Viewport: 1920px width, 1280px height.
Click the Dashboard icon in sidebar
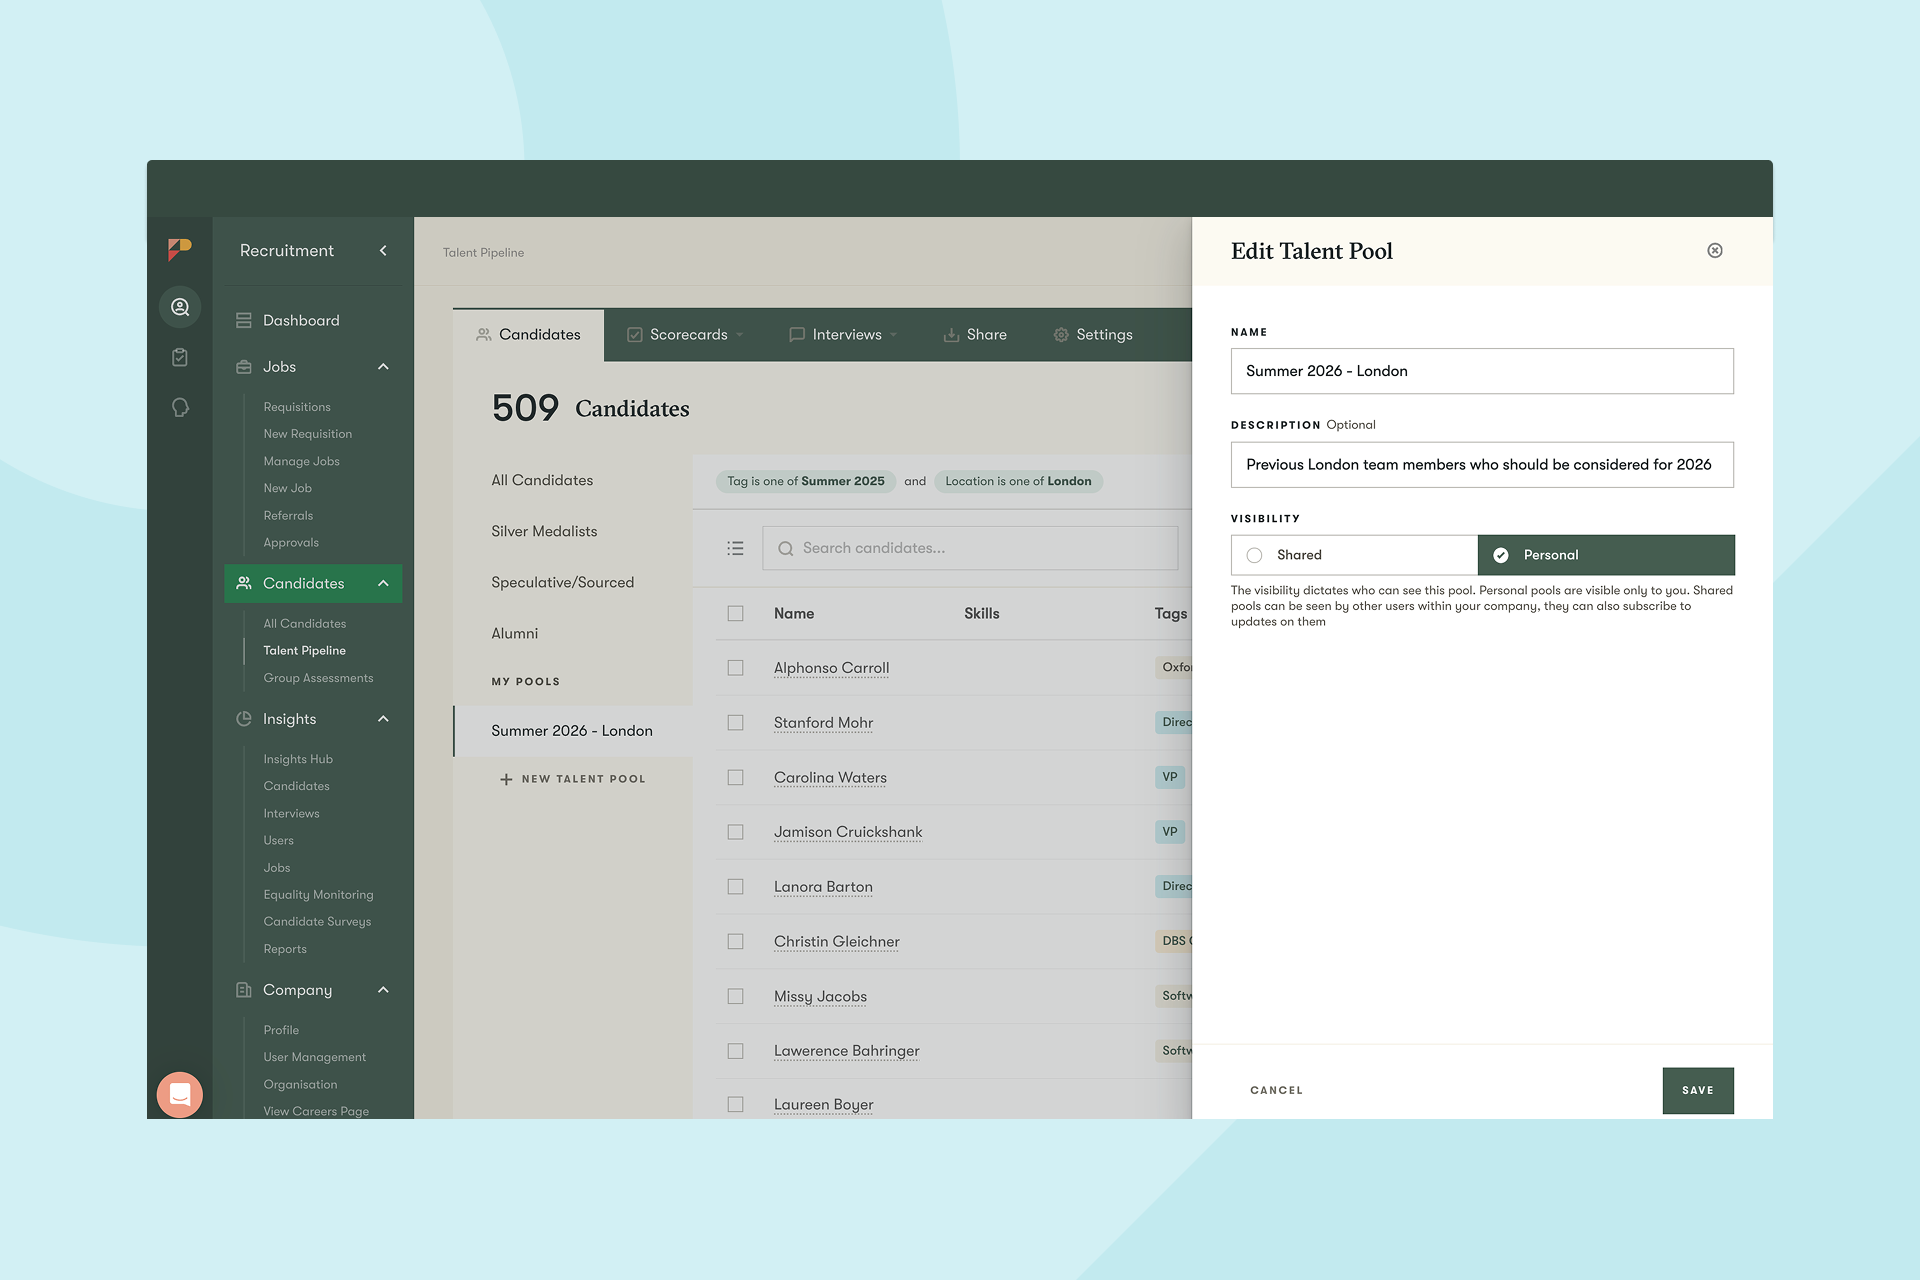[244, 320]
